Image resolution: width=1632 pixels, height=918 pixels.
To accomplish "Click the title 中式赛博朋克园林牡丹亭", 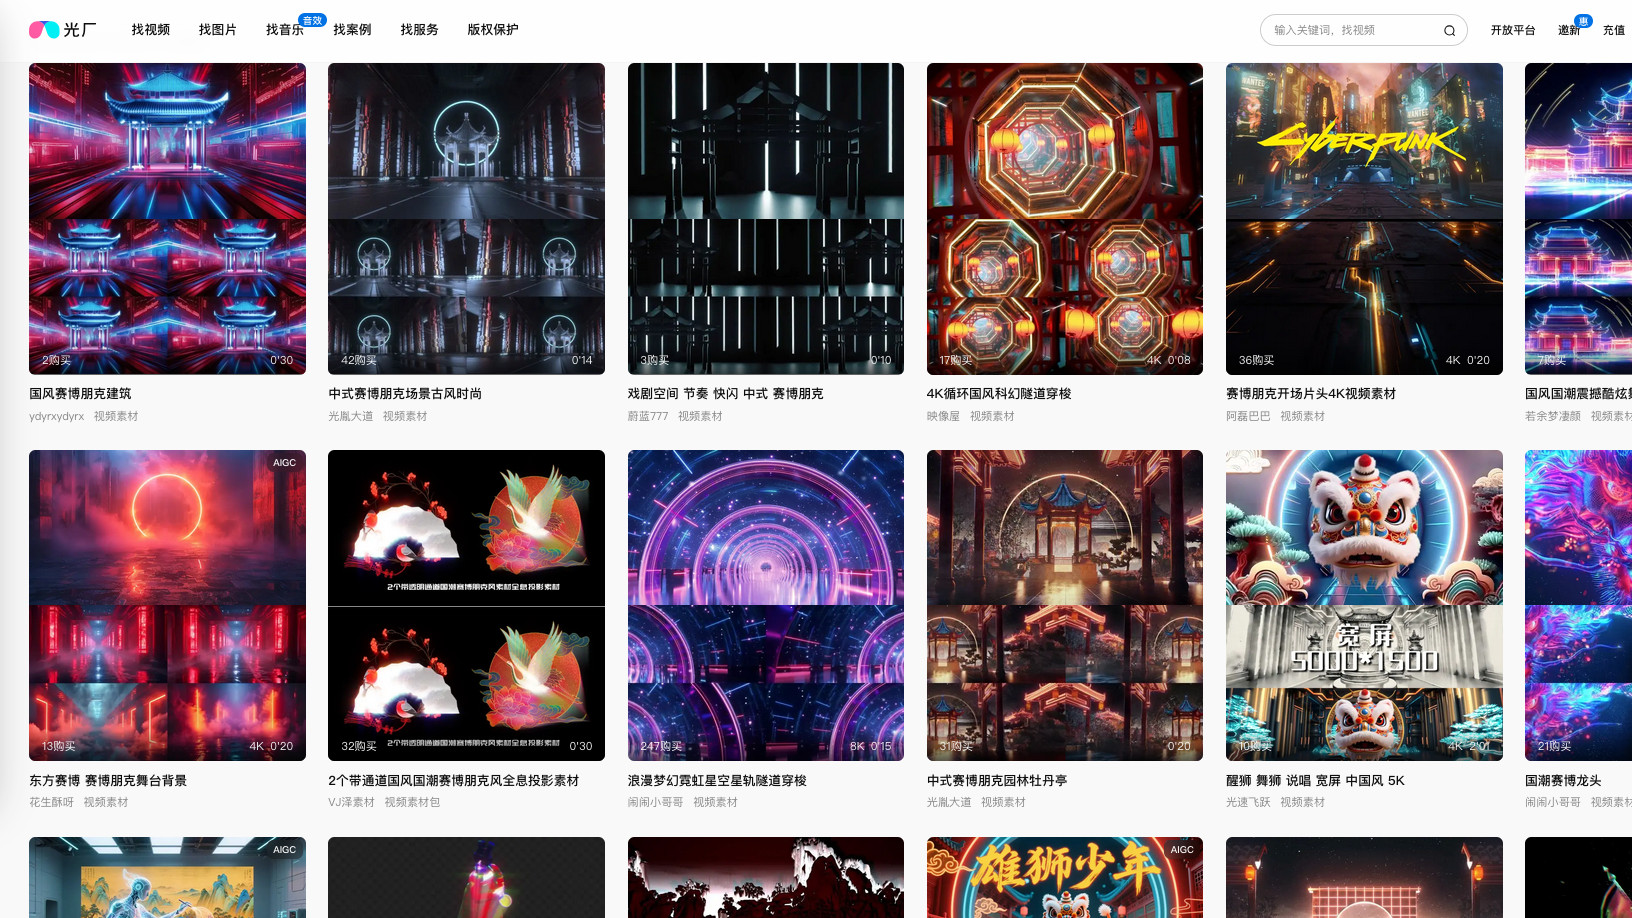I will pos(997,781).
